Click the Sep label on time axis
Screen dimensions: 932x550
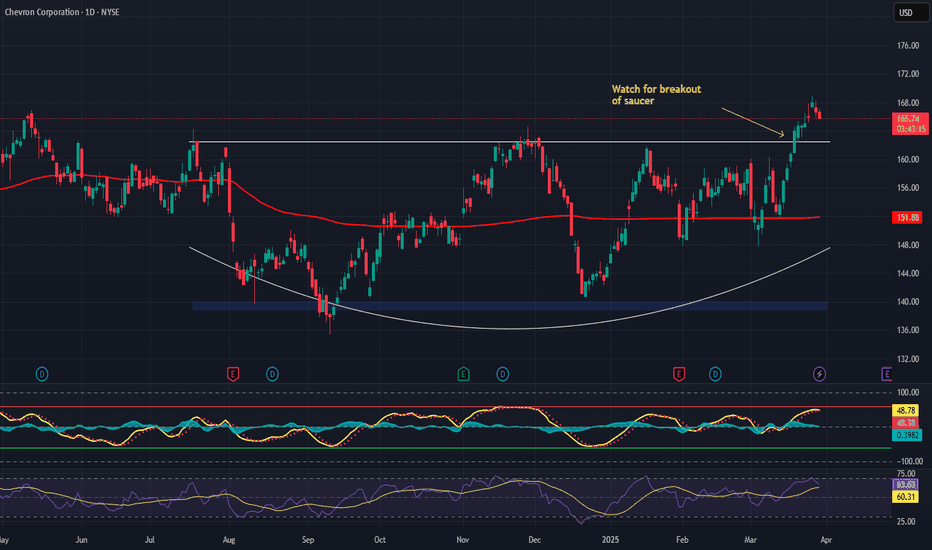[x=308, y=540]
